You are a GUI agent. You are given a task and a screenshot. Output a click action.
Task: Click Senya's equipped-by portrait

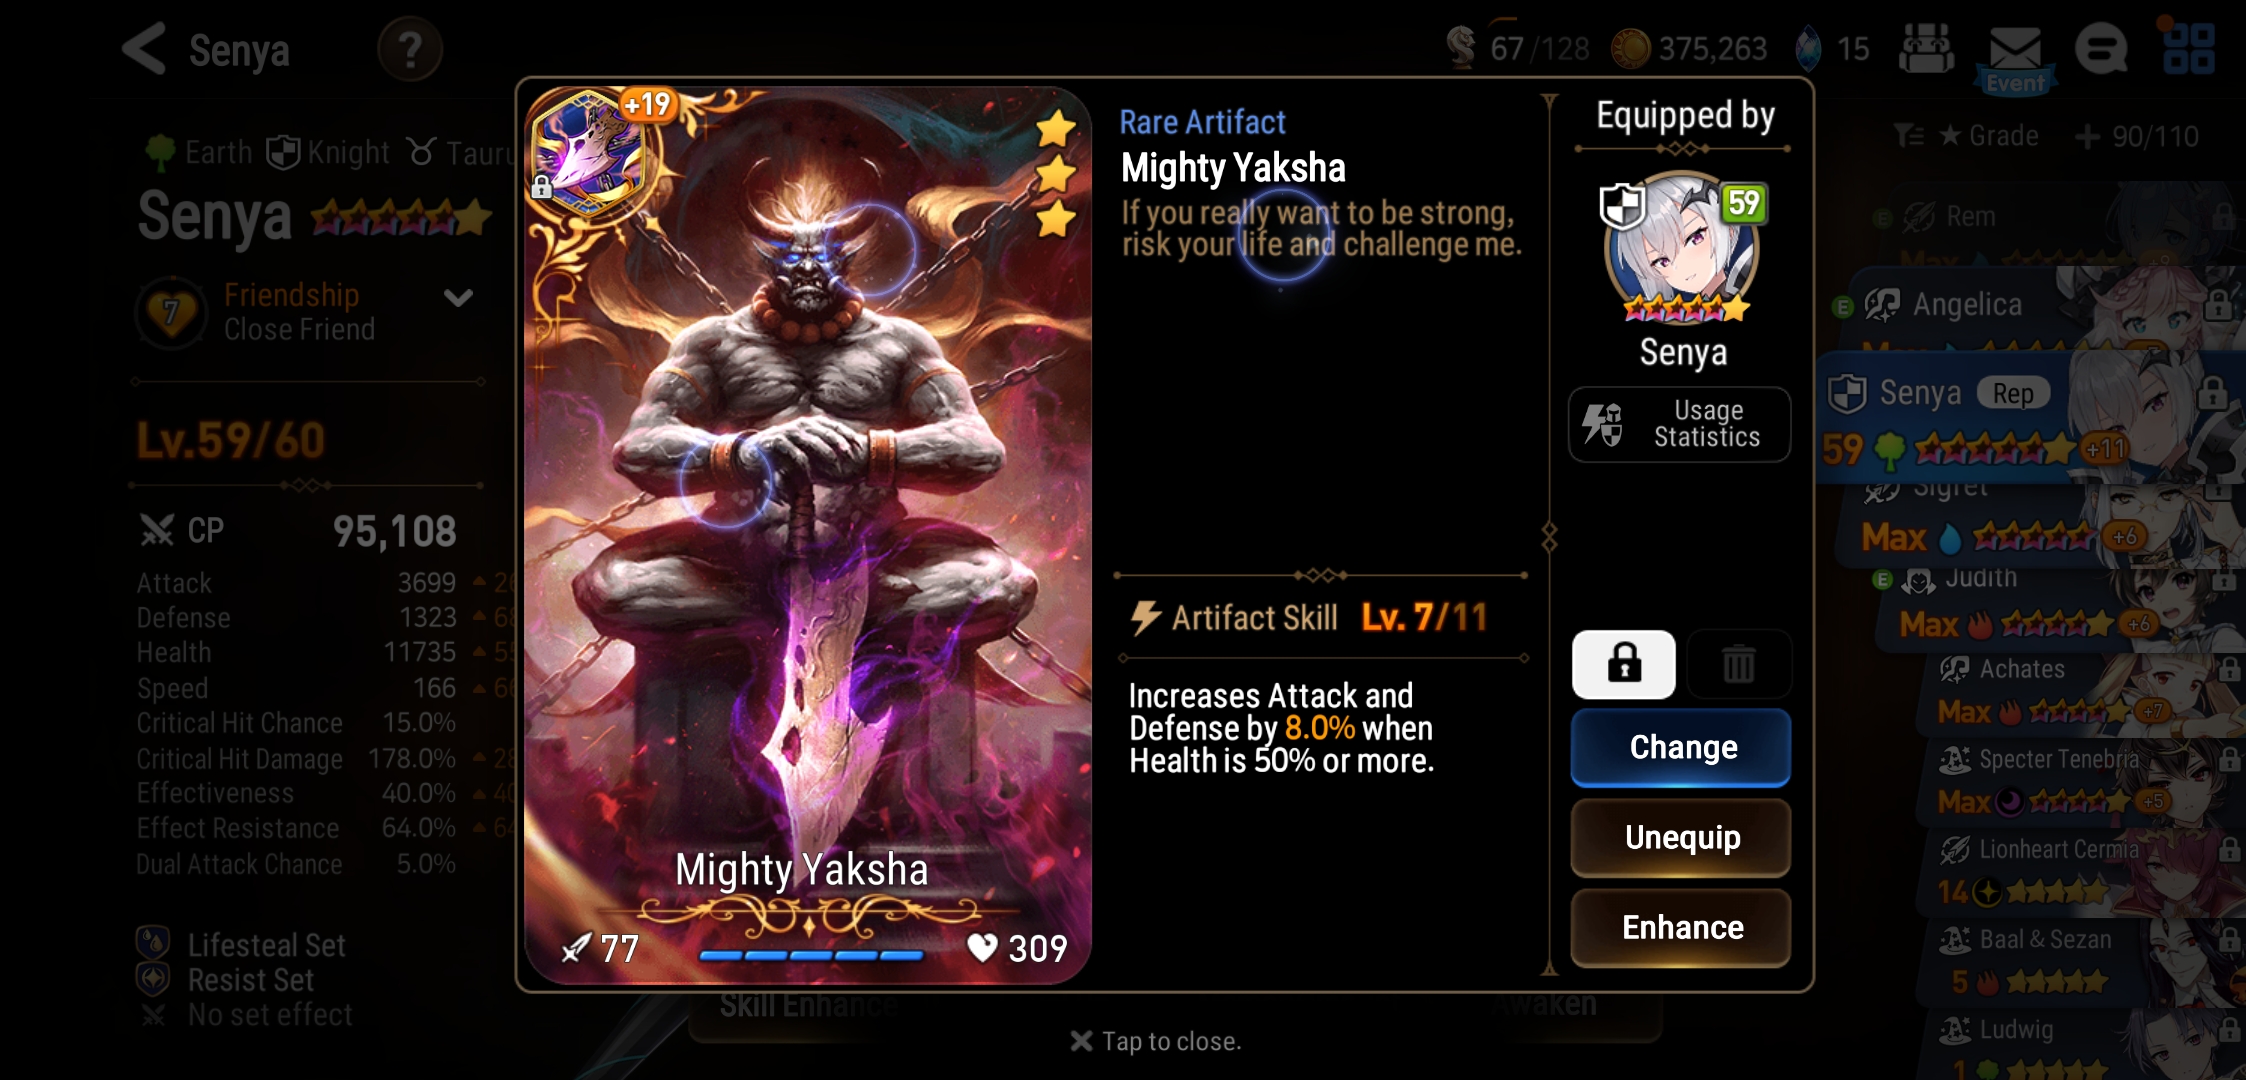(x=1682, y=249)
